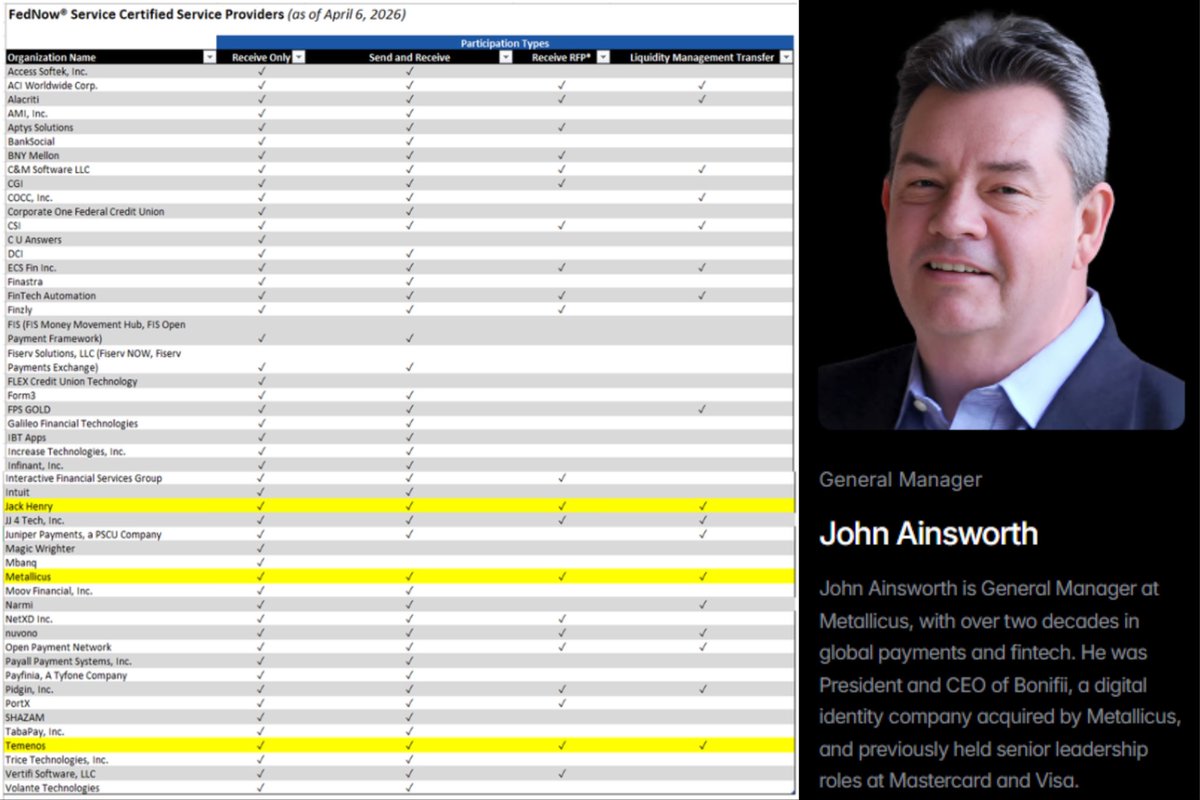This screenshot has width=1200, height=800.
Task: Select the Galileo Financial Technologies cell
Action: coord(111,423)
